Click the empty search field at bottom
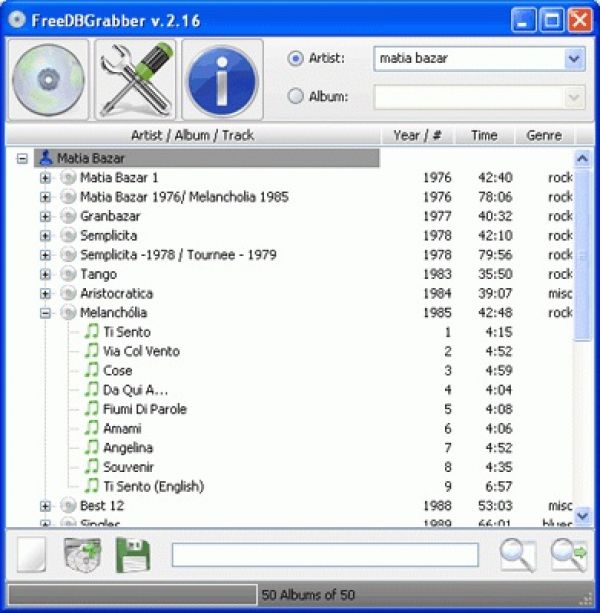This screenshot has width=600, height=613. (x=325, y=554)
